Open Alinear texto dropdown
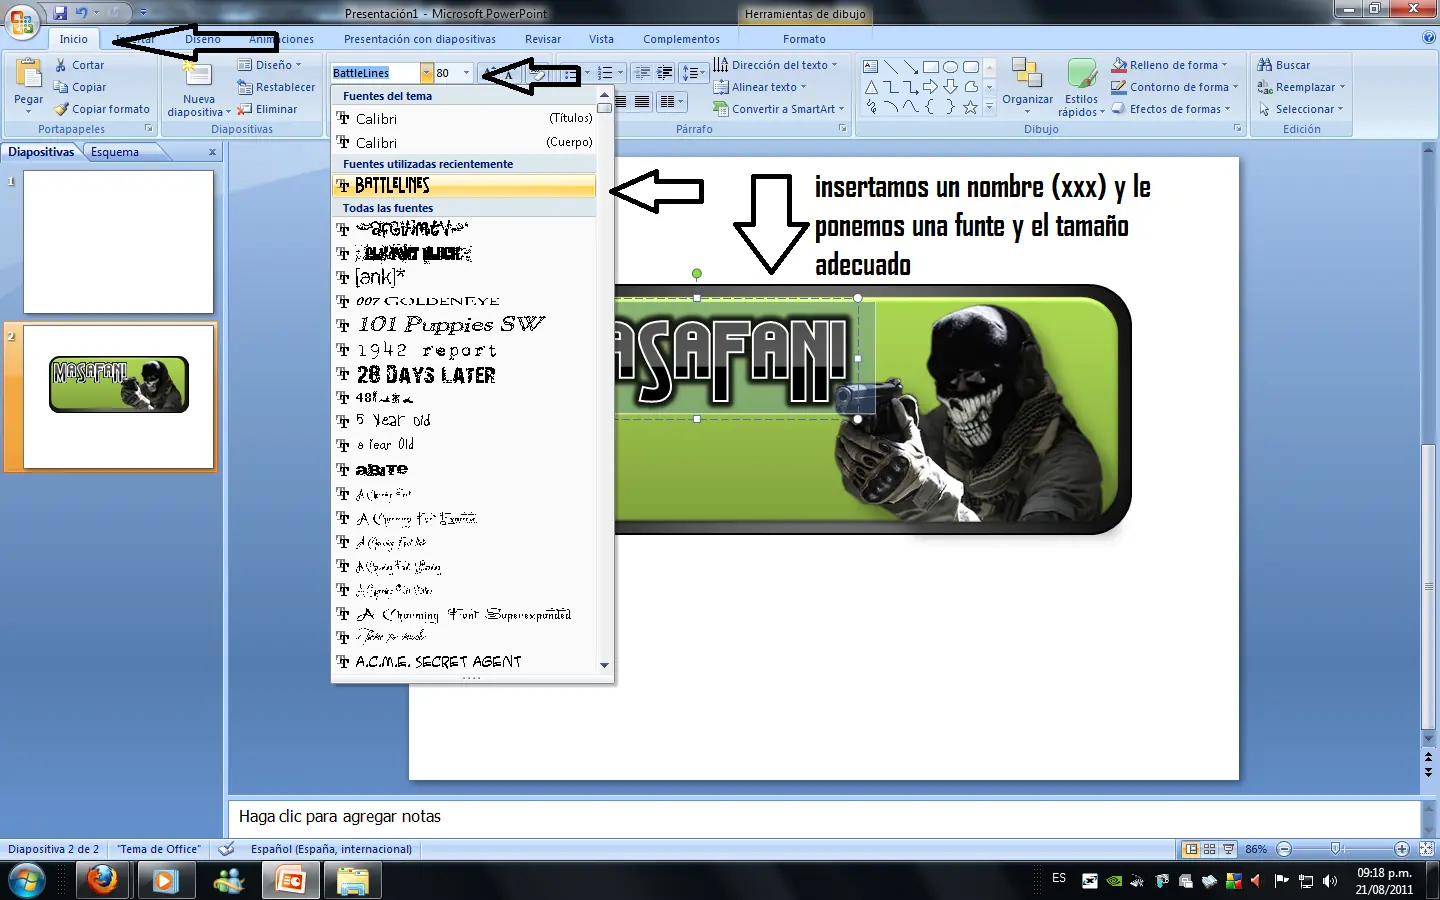This screenshot has width=1440, height=900. click(x=760, y=87)
